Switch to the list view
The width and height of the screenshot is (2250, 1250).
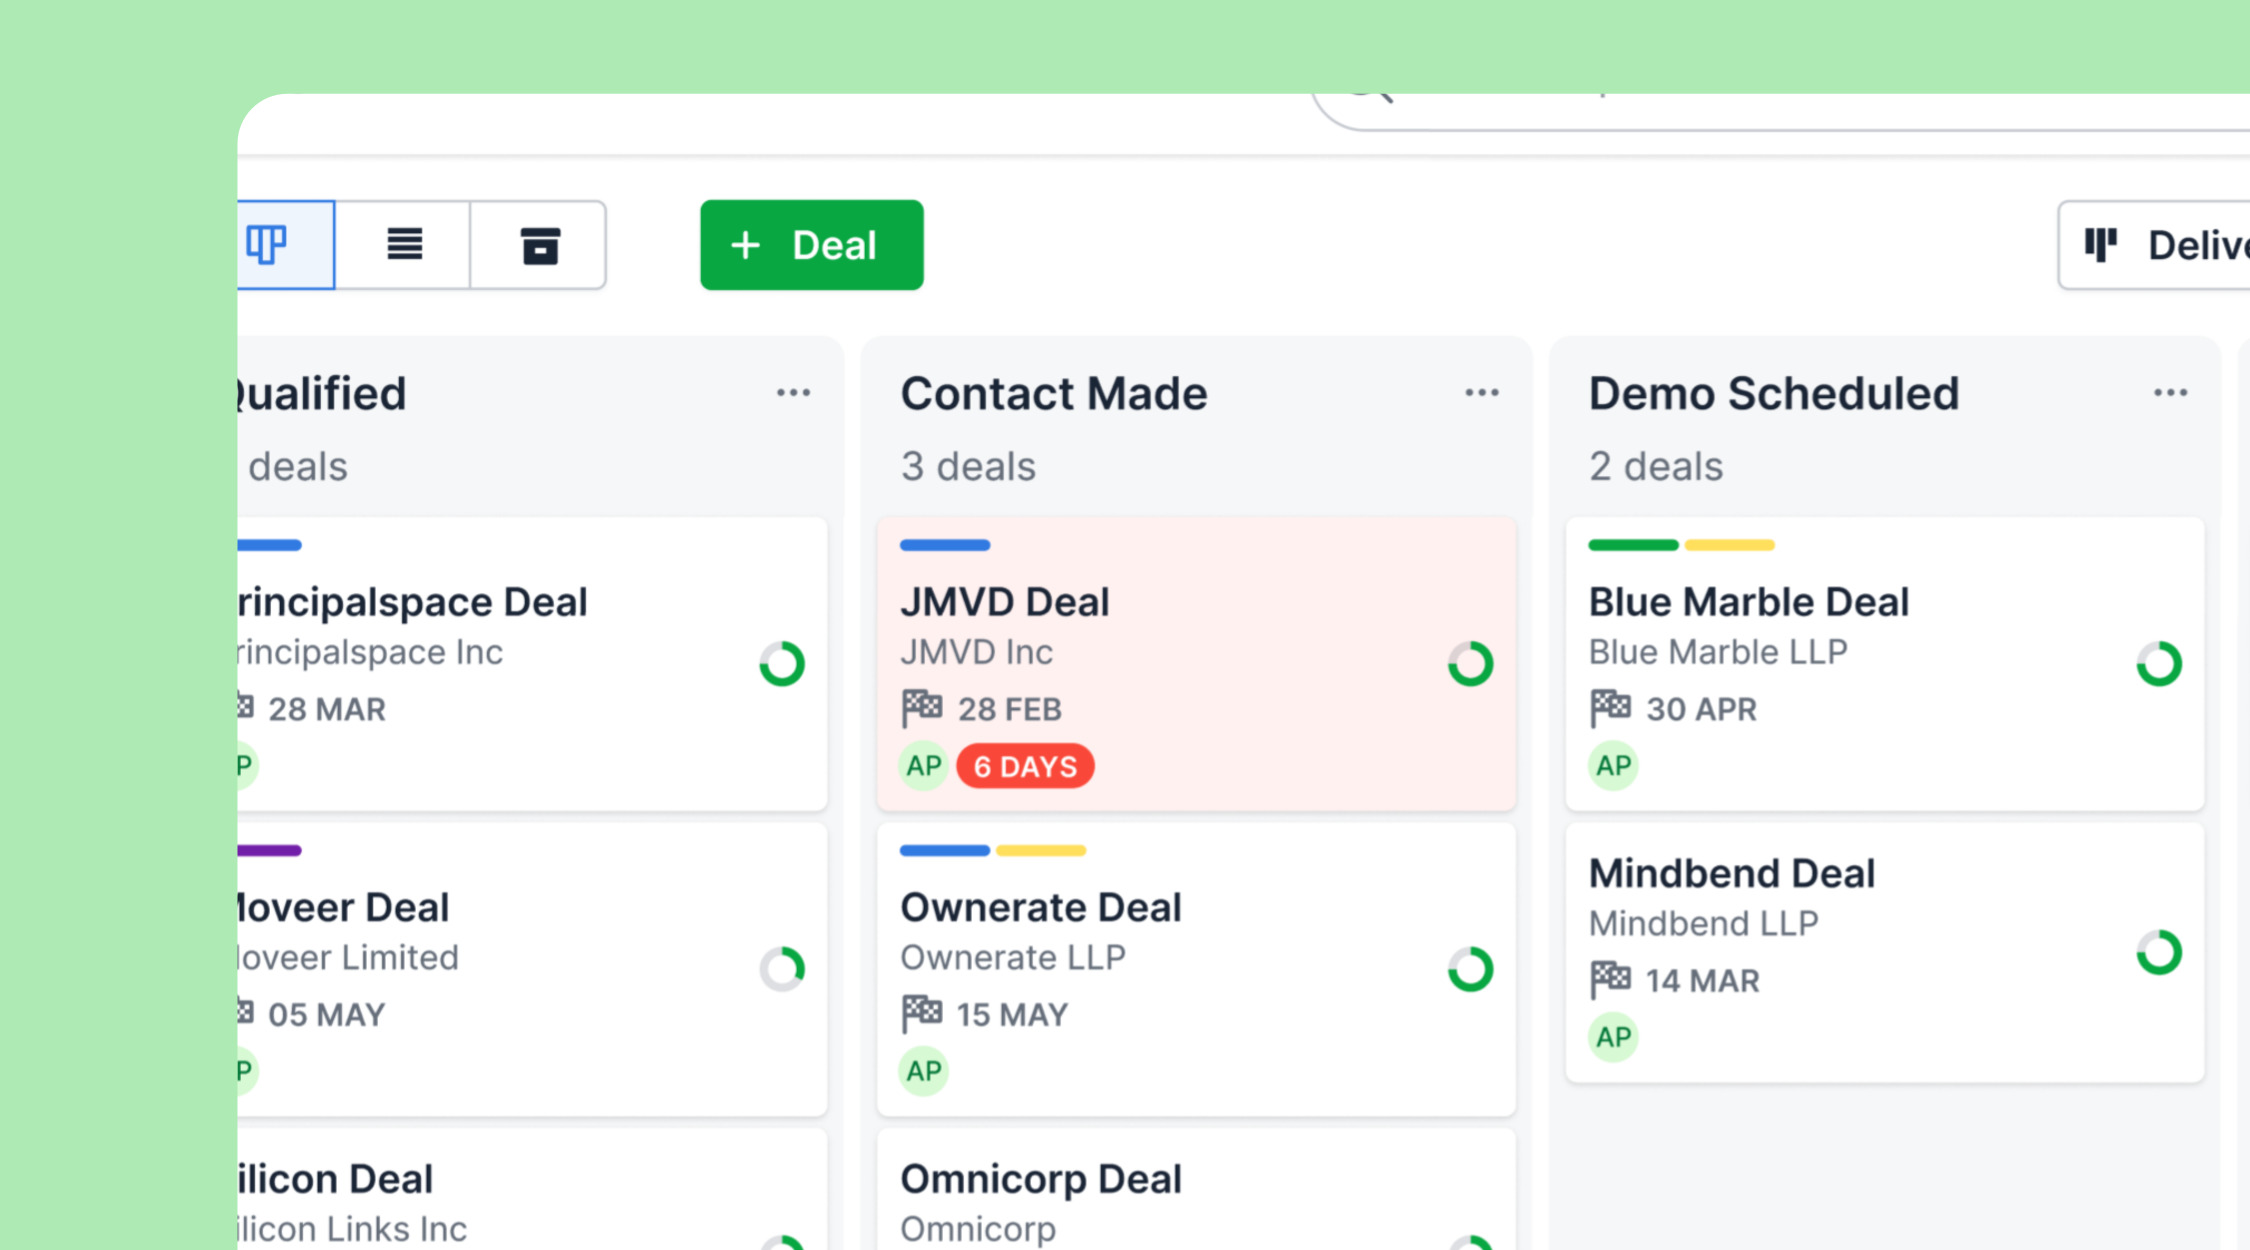[x=404, y=245]
